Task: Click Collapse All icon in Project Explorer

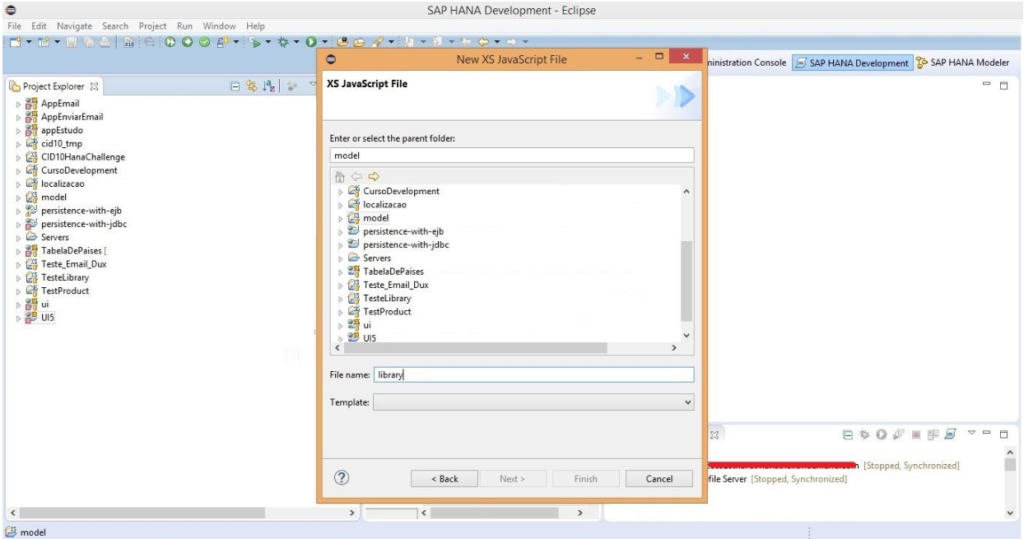Action: click(x=236, y=87)
